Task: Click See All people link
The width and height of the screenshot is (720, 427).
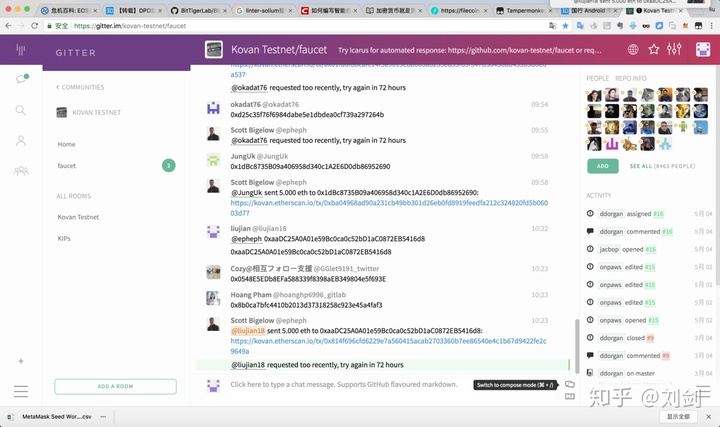Action: [662, 166]
